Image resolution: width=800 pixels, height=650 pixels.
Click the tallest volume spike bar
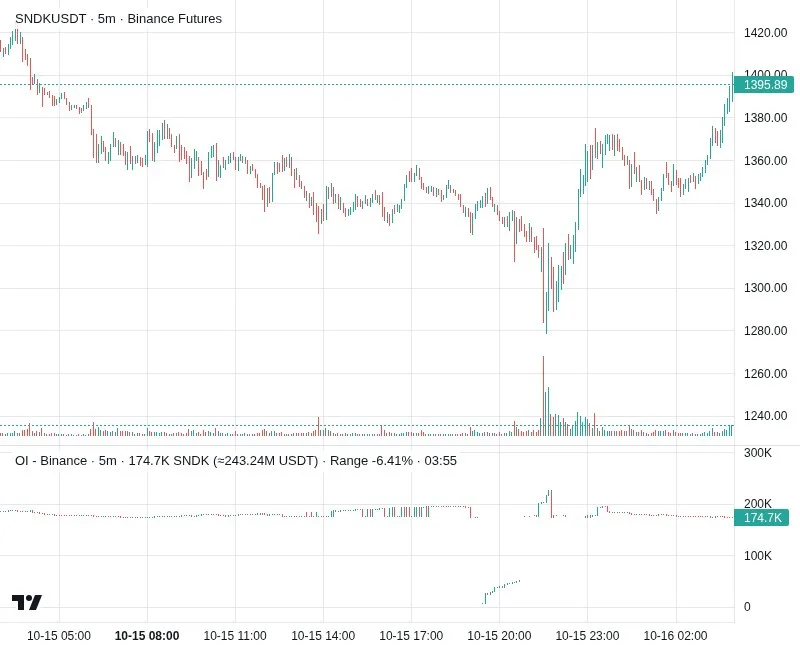click(543, 396)
